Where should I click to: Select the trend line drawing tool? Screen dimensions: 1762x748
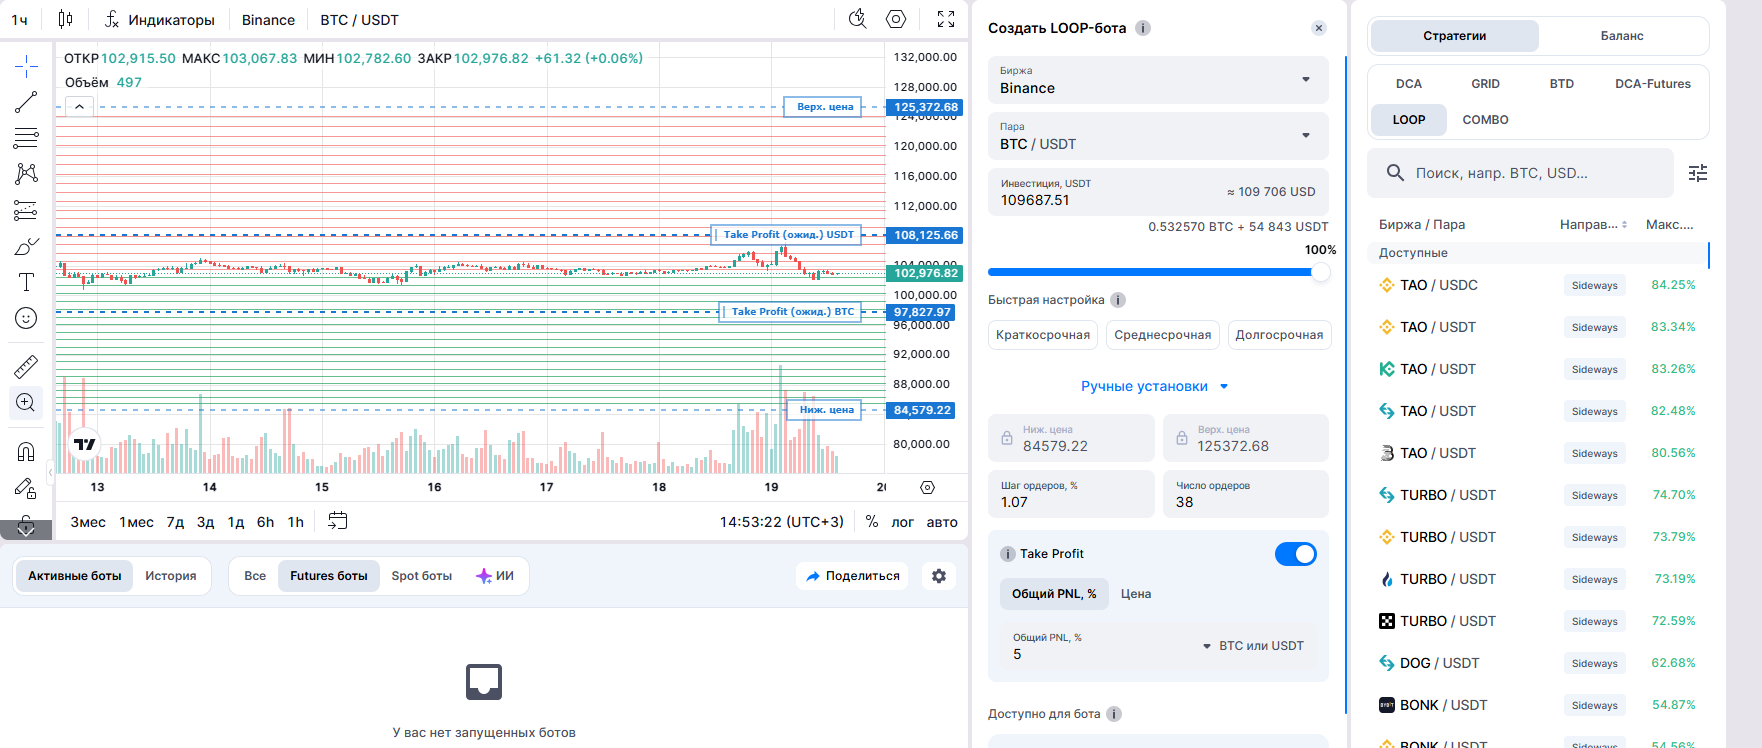[26, 102]
